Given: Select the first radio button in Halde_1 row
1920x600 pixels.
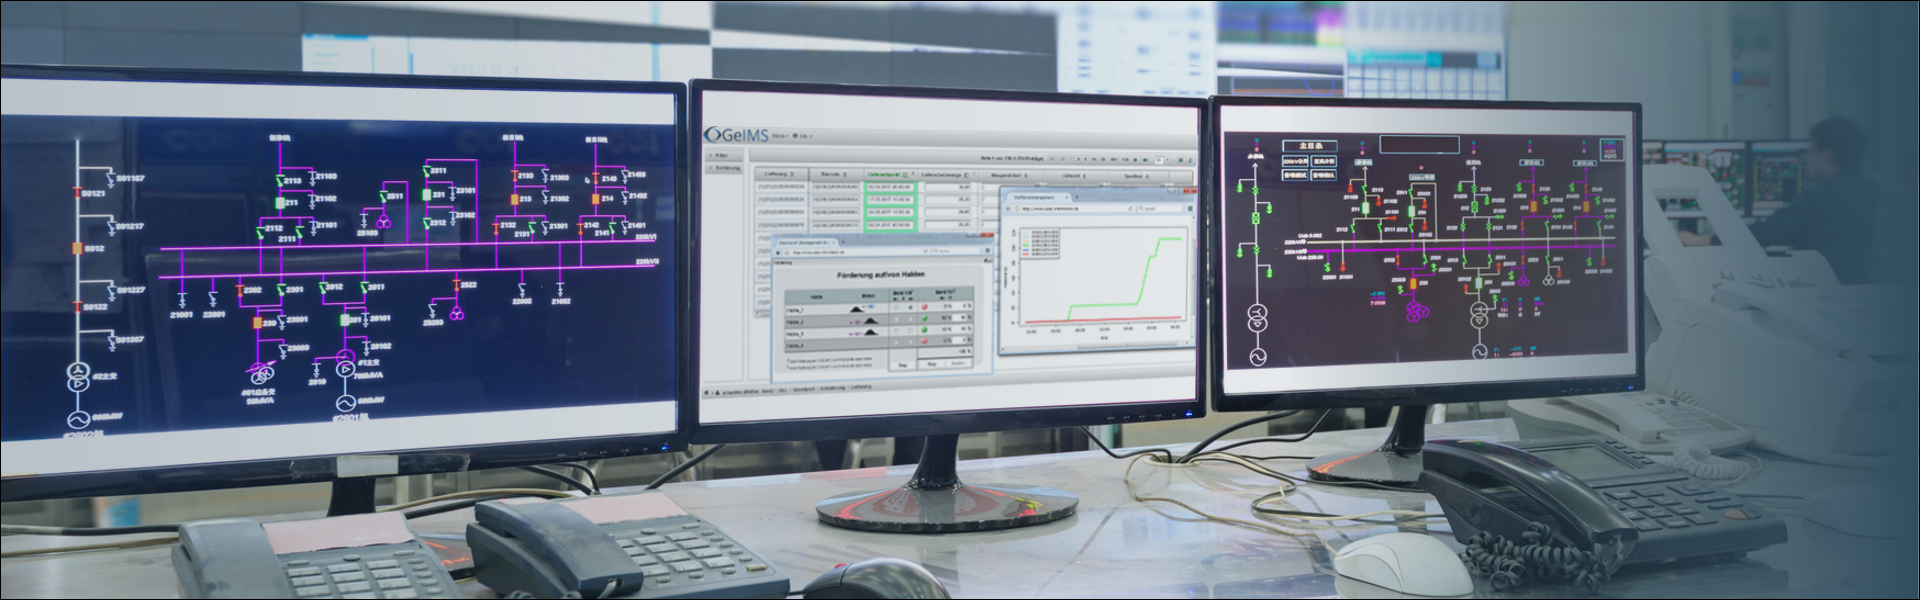Looking at the screenshot, I should click(x=897, y=307).
